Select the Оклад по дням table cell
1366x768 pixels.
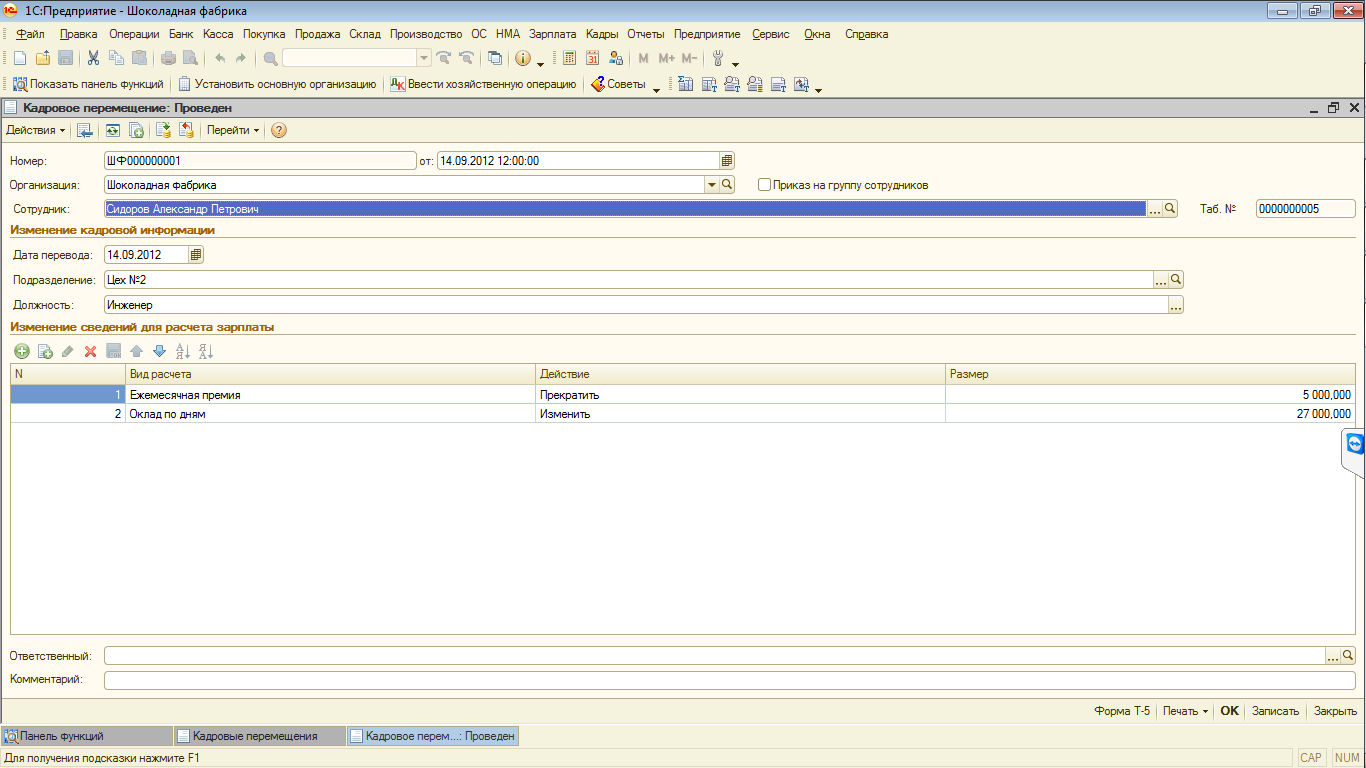pos(331,414)
